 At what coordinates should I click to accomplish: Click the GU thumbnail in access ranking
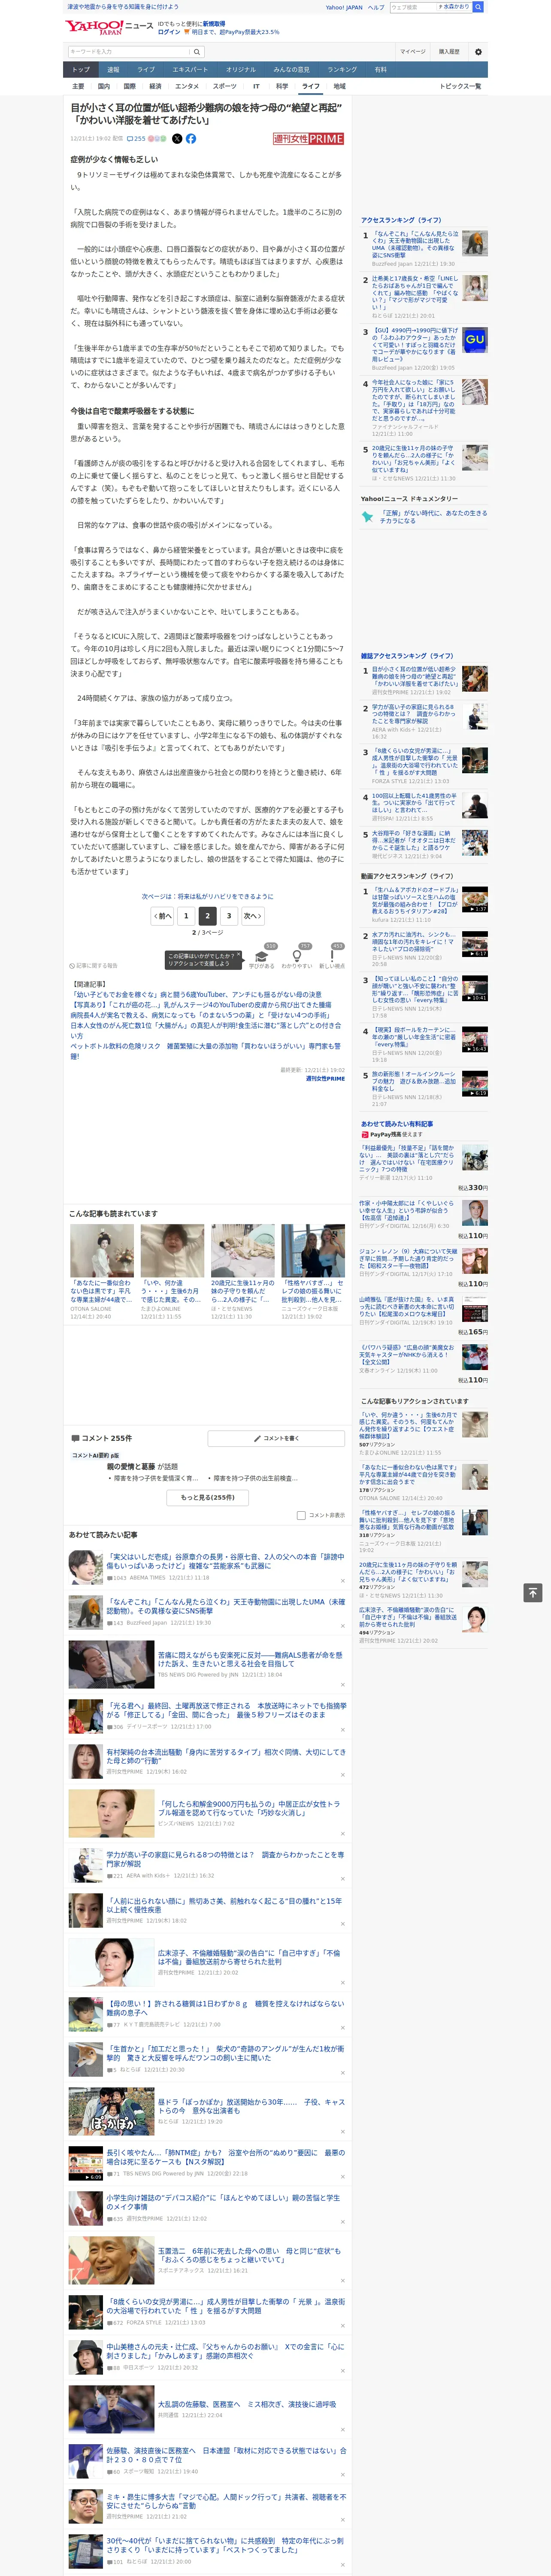(475, 340)
